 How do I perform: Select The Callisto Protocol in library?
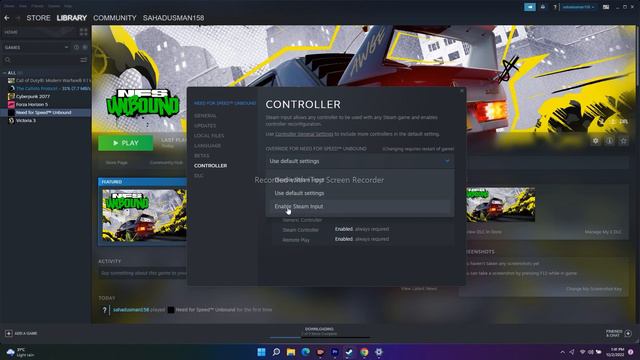tap(49, 88)
